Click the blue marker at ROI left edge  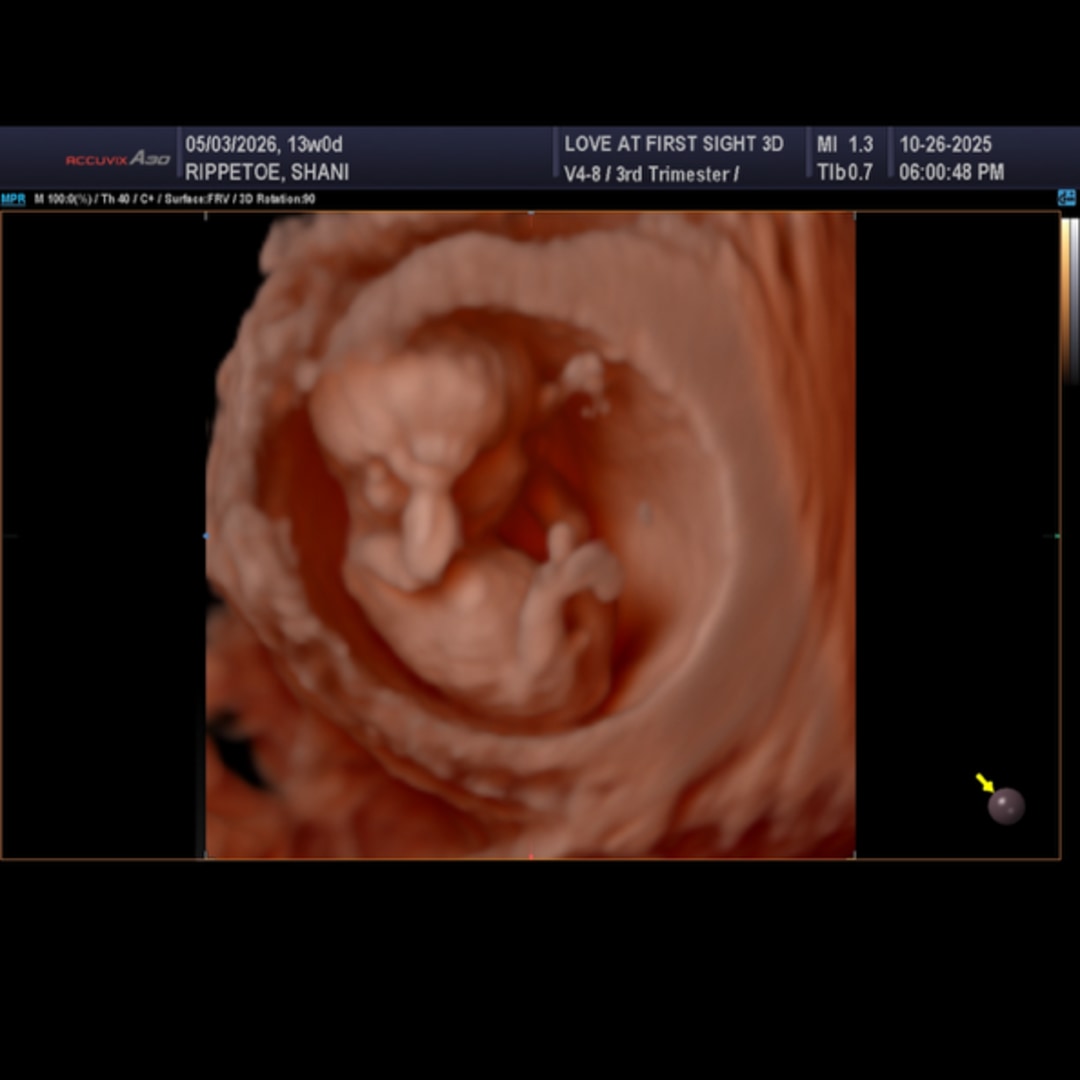pyautogui.click(x=206, y=536)
